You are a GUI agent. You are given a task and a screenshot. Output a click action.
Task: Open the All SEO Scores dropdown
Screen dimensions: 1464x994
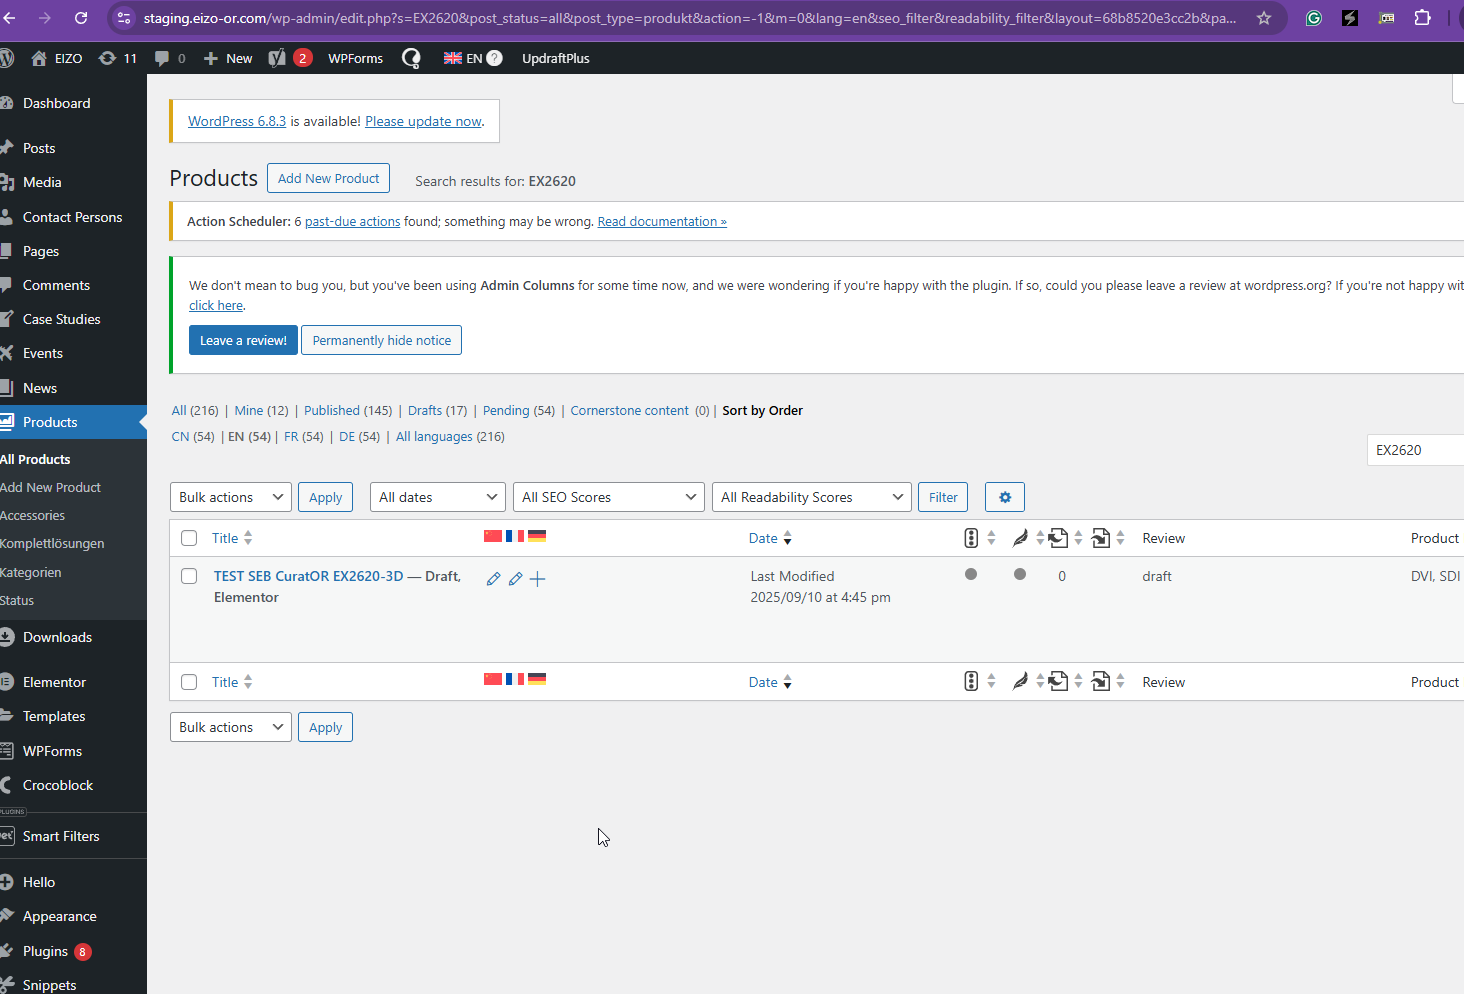coord(608,497)
